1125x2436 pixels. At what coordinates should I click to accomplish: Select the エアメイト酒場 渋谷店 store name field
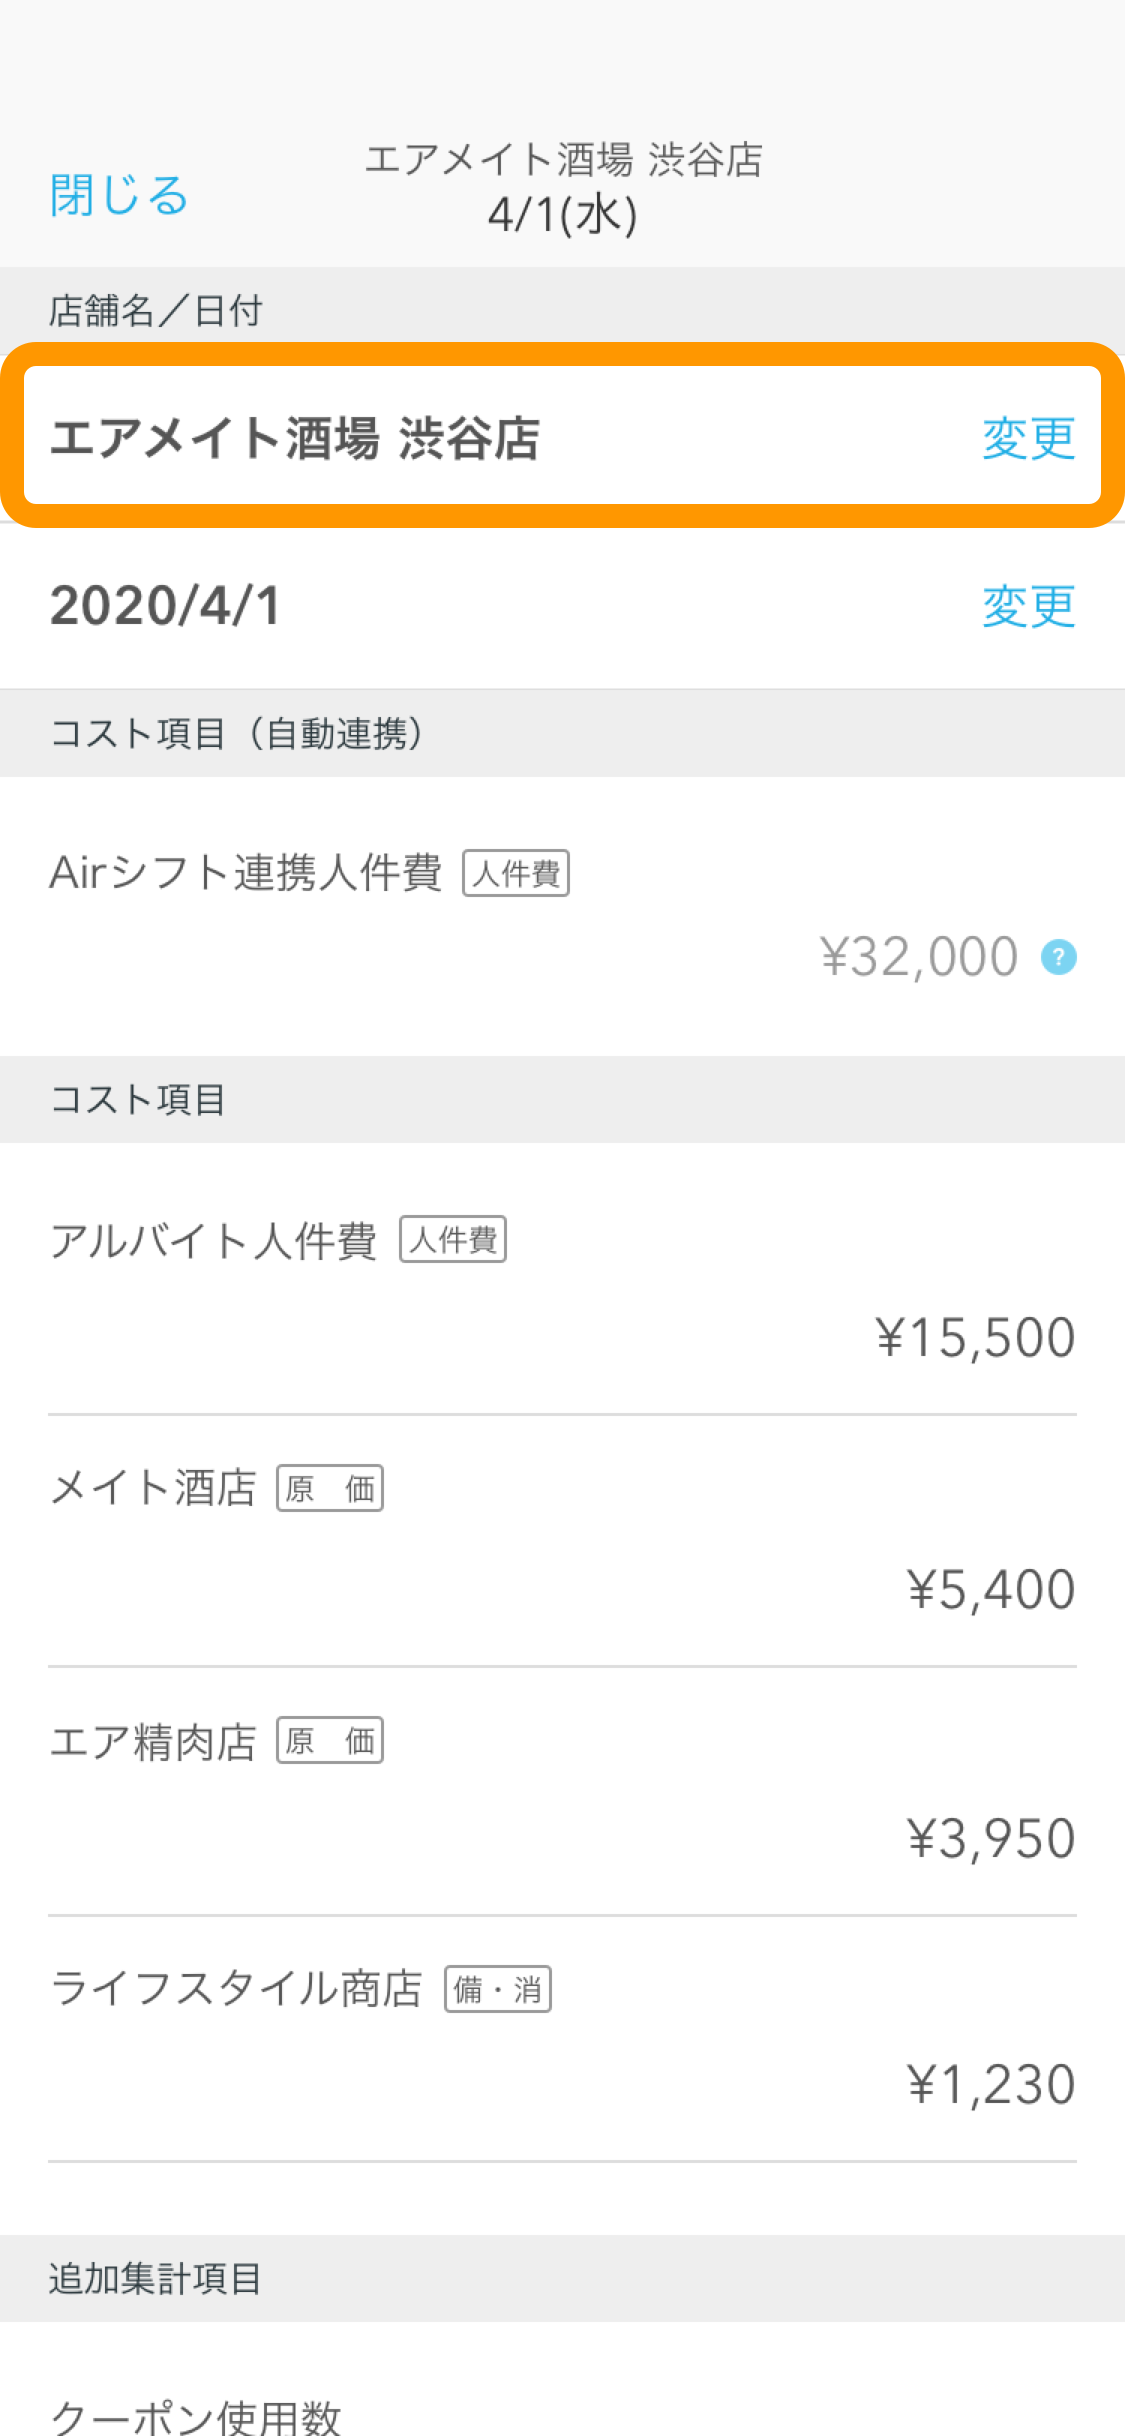point(562,436)
